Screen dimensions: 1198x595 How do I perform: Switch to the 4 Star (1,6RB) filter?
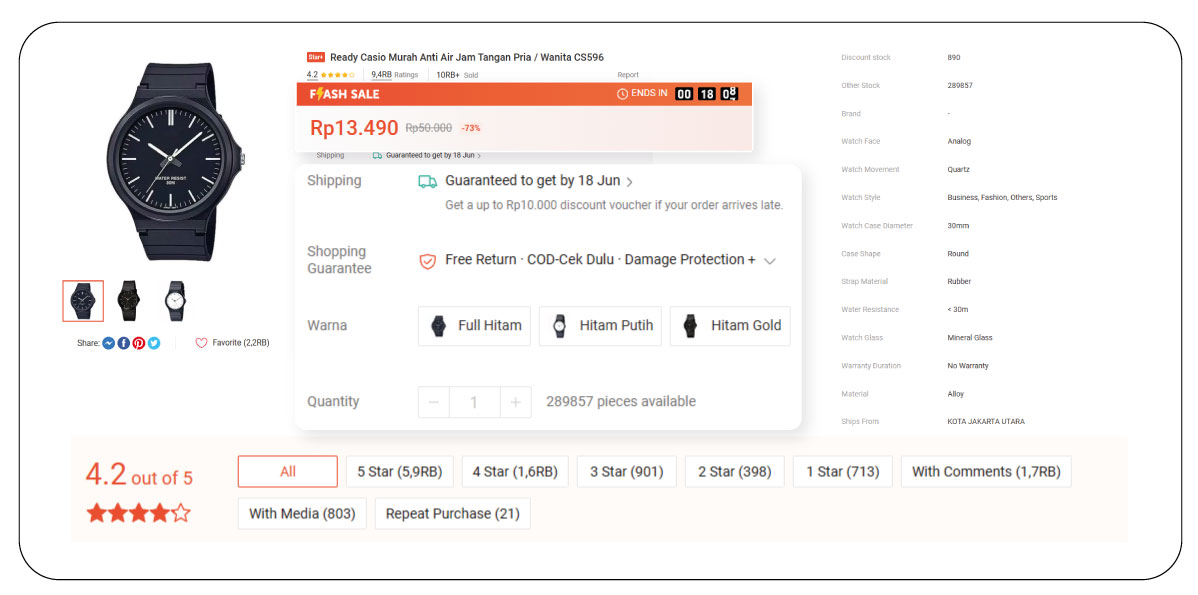515,471
